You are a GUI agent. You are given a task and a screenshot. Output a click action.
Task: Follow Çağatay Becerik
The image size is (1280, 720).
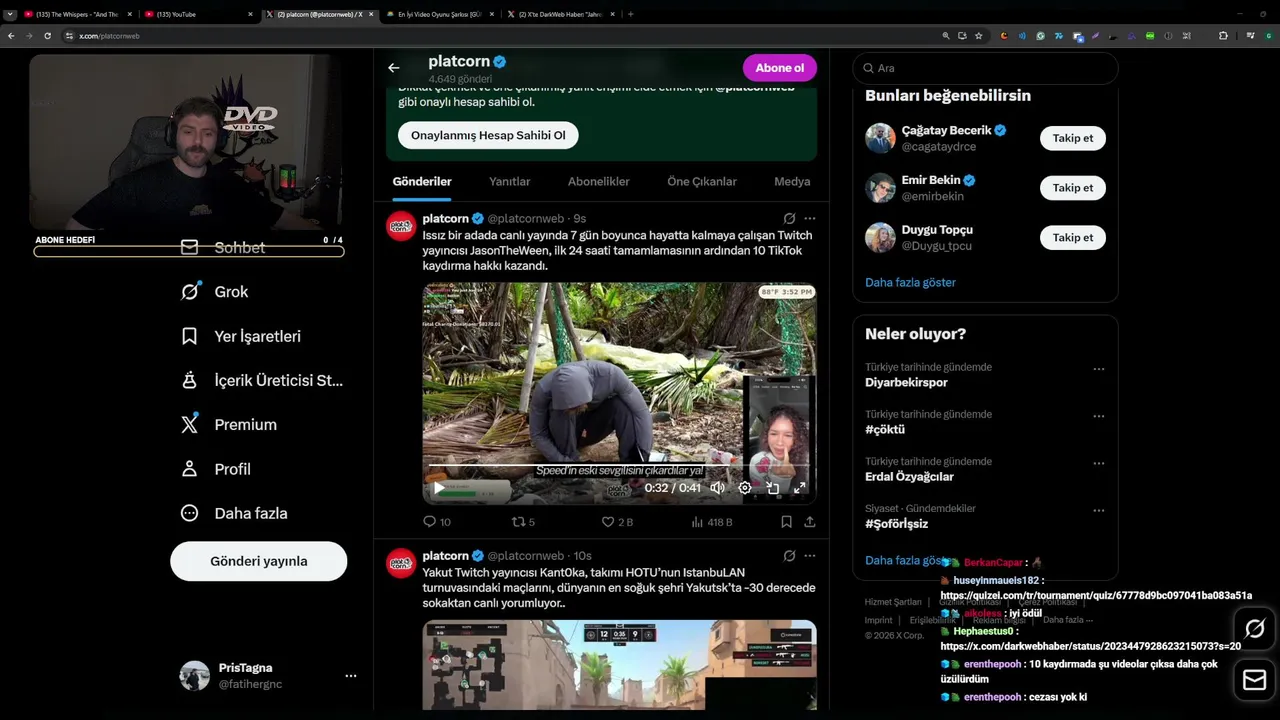(x=1073, y=138)
